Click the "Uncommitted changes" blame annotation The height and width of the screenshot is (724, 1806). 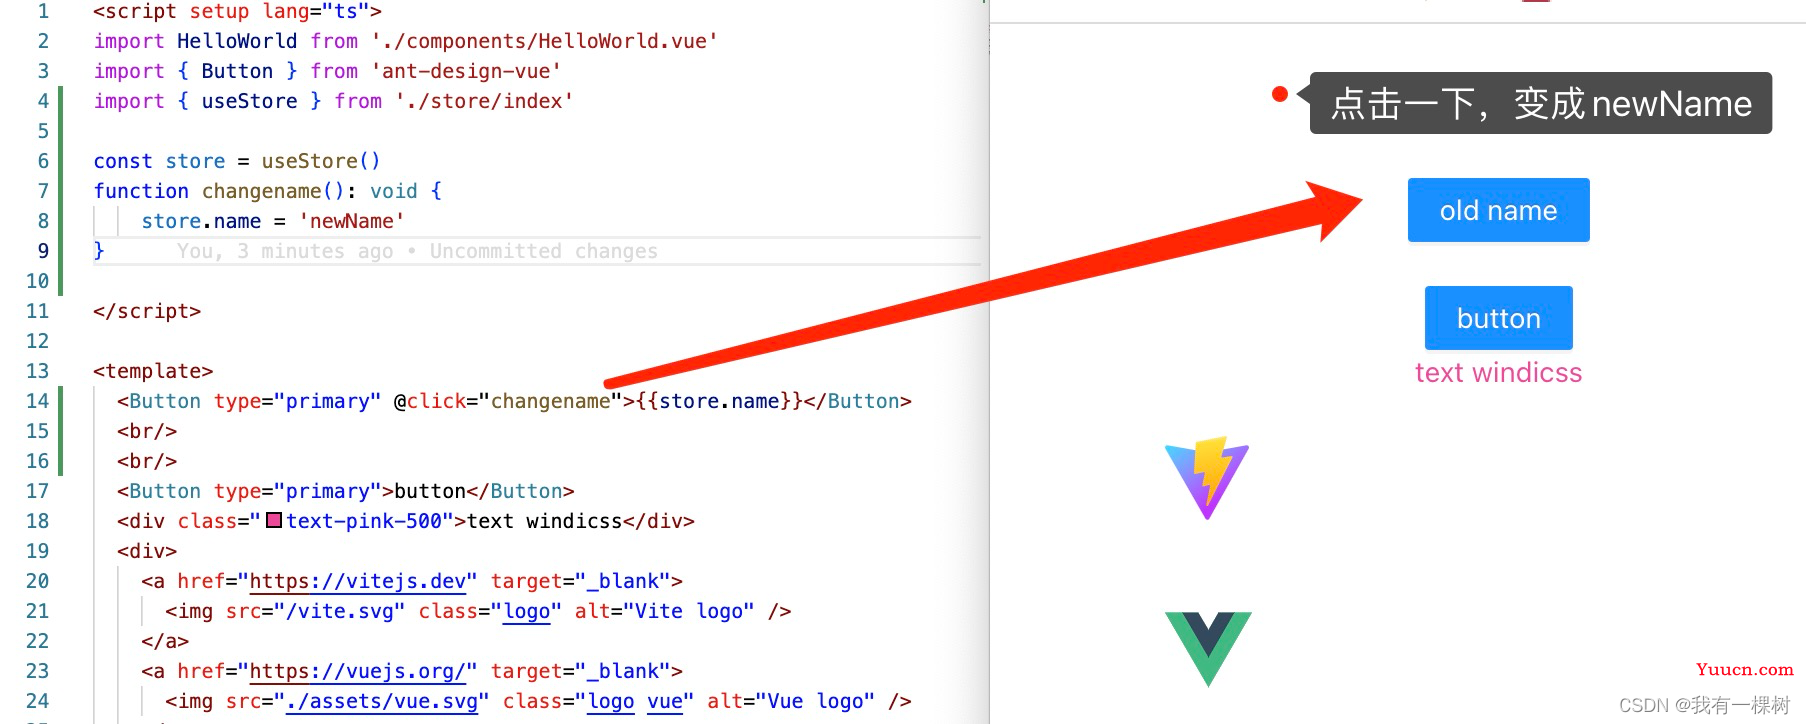coord(543,251)
